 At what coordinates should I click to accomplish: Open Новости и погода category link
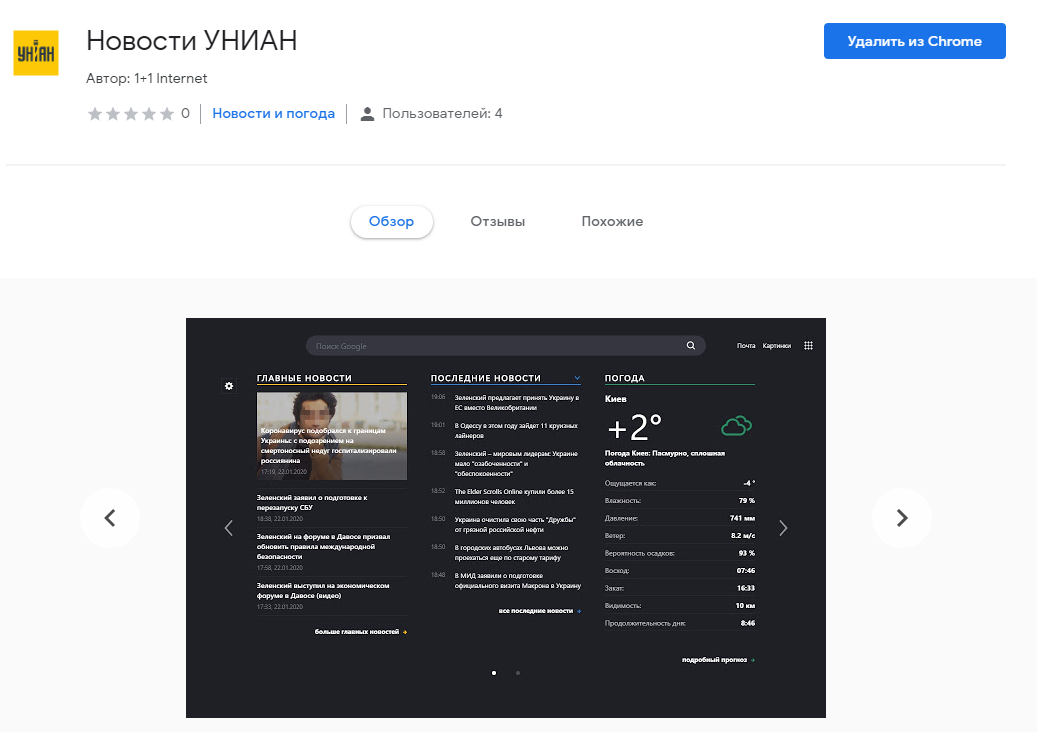[274, 114]
